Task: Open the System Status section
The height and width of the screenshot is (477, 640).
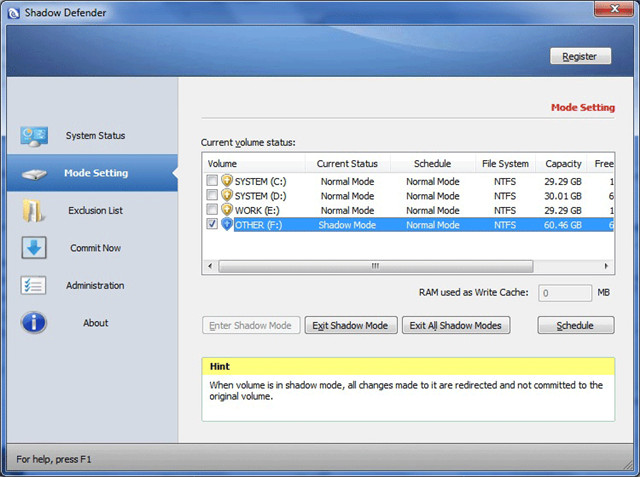Action: tap(92, 135)
